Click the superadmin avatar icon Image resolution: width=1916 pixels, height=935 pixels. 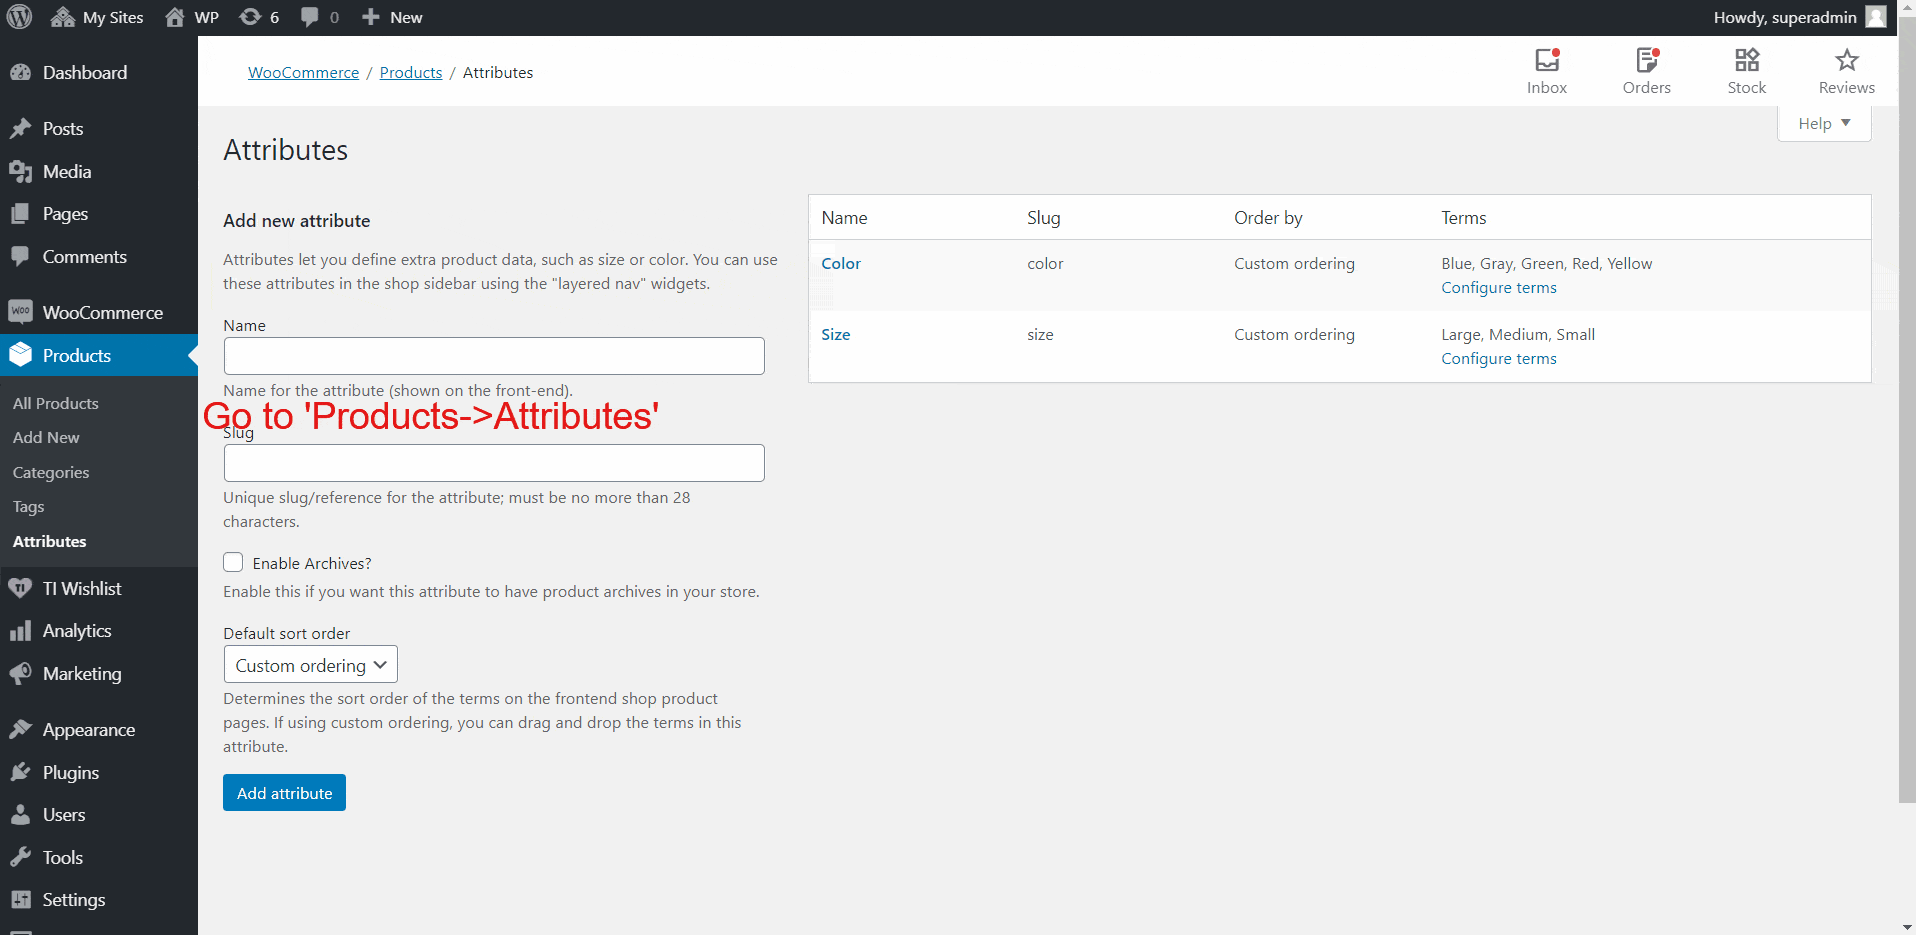(x=1876, y=17)
